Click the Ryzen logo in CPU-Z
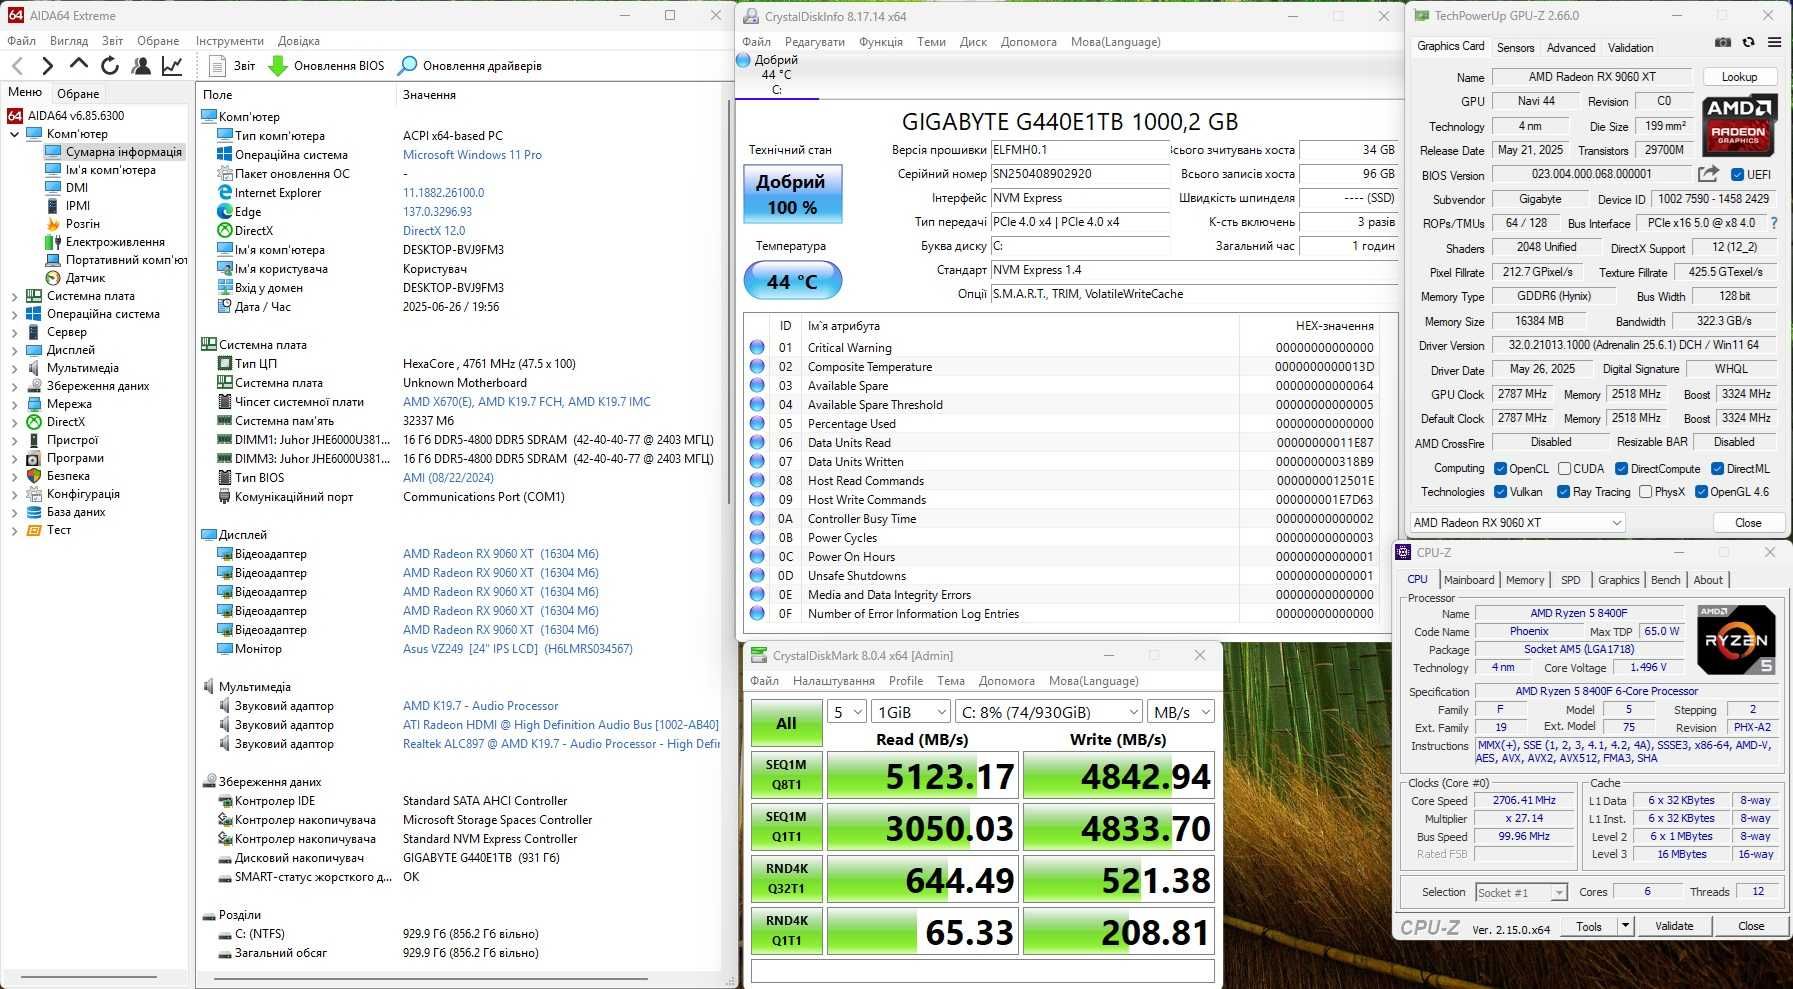This screenshot has height=989, width=1793. [1737, 640]
